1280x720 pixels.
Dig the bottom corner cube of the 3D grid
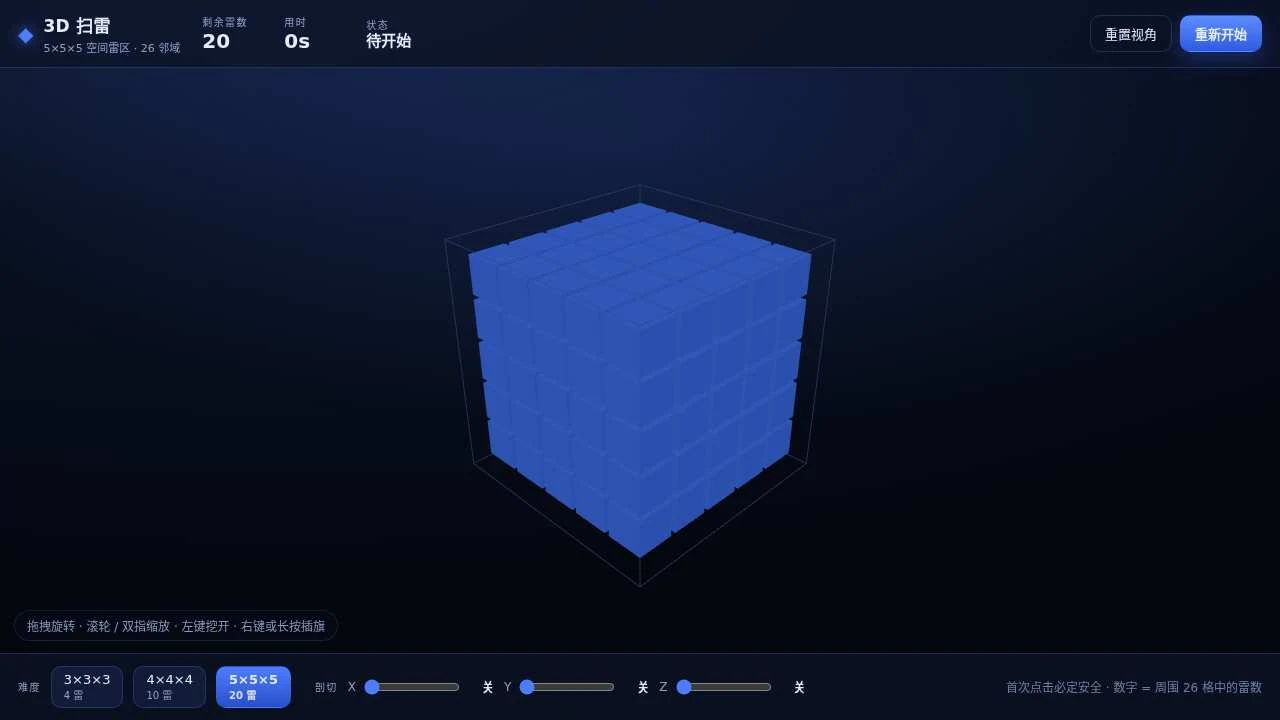point(640,530)
